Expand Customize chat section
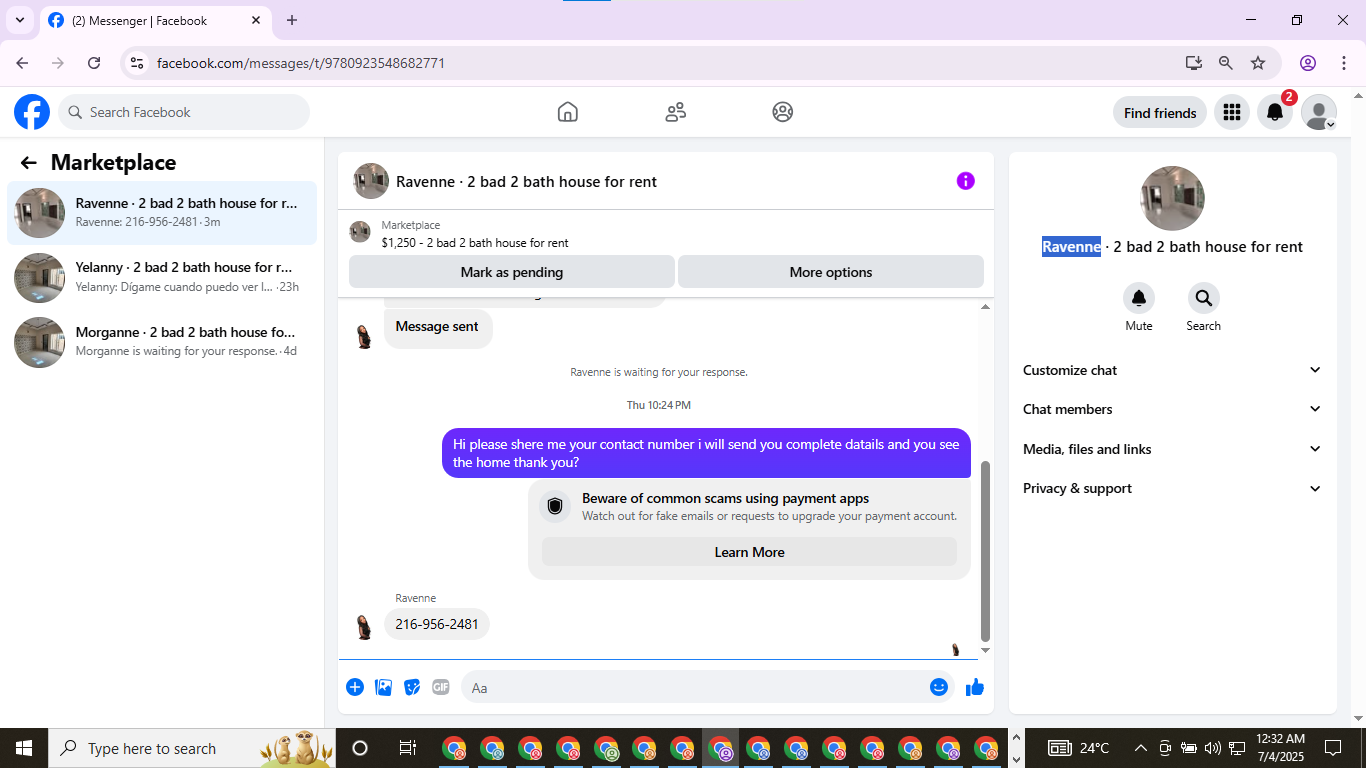 tap(1172, 370)
